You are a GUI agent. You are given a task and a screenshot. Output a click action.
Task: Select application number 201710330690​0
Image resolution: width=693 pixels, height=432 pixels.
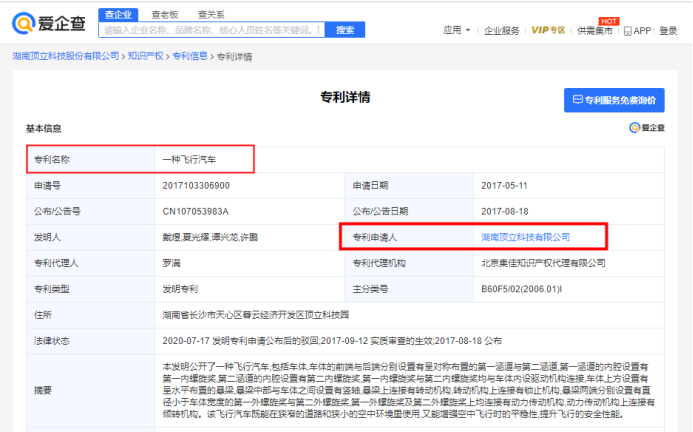coord(196,186)
